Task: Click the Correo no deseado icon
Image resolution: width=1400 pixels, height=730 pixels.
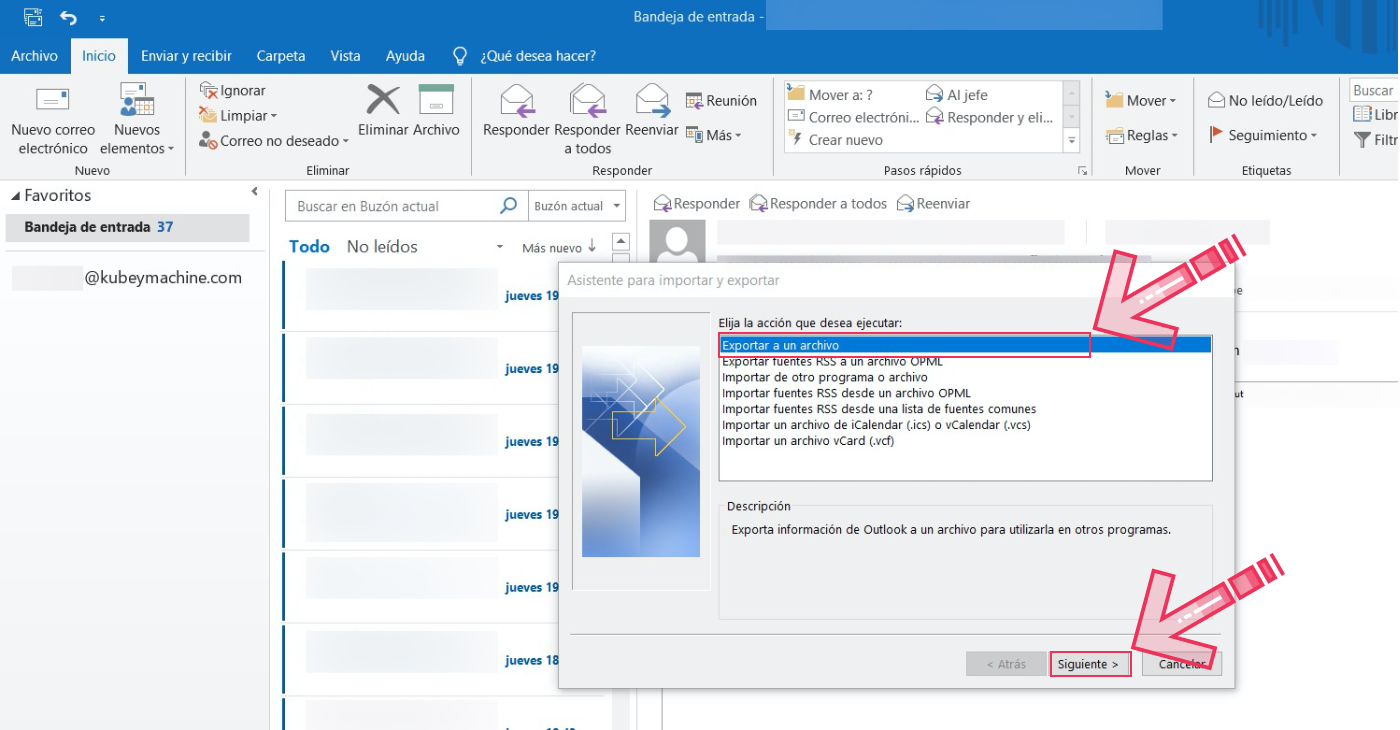Action: 208,141
